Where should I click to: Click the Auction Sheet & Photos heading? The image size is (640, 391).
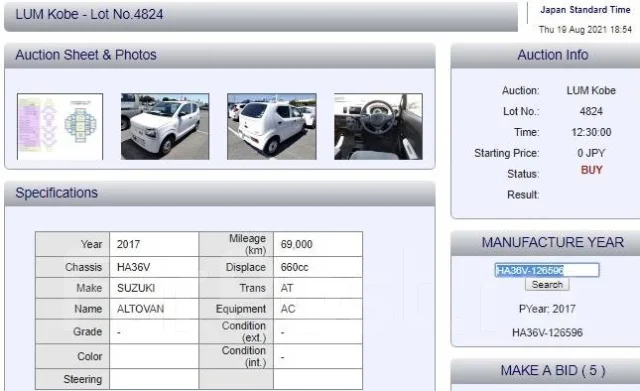(86, 55)
